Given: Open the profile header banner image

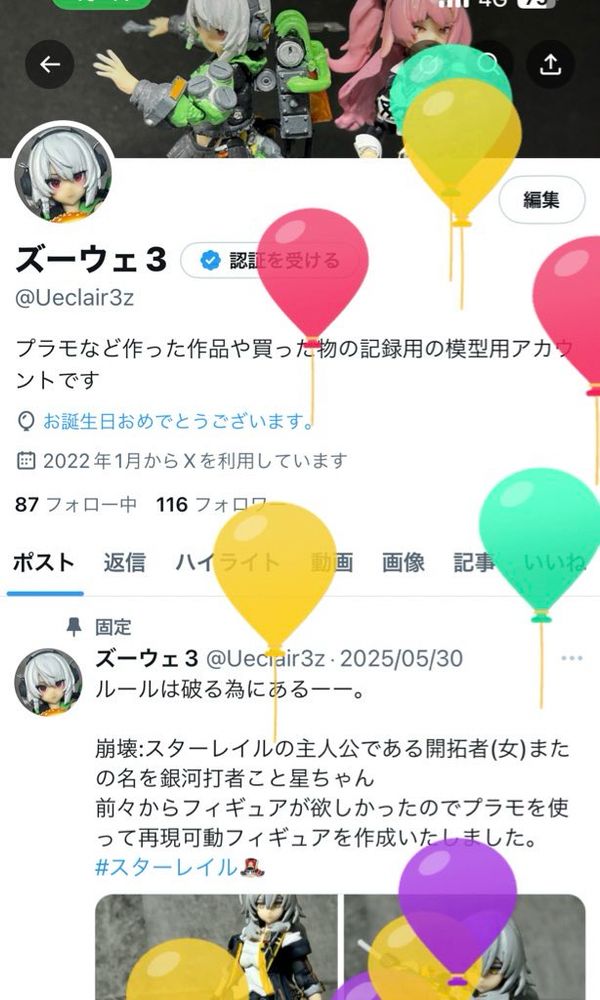Looking at the screenshot, I should coord(300,78).
